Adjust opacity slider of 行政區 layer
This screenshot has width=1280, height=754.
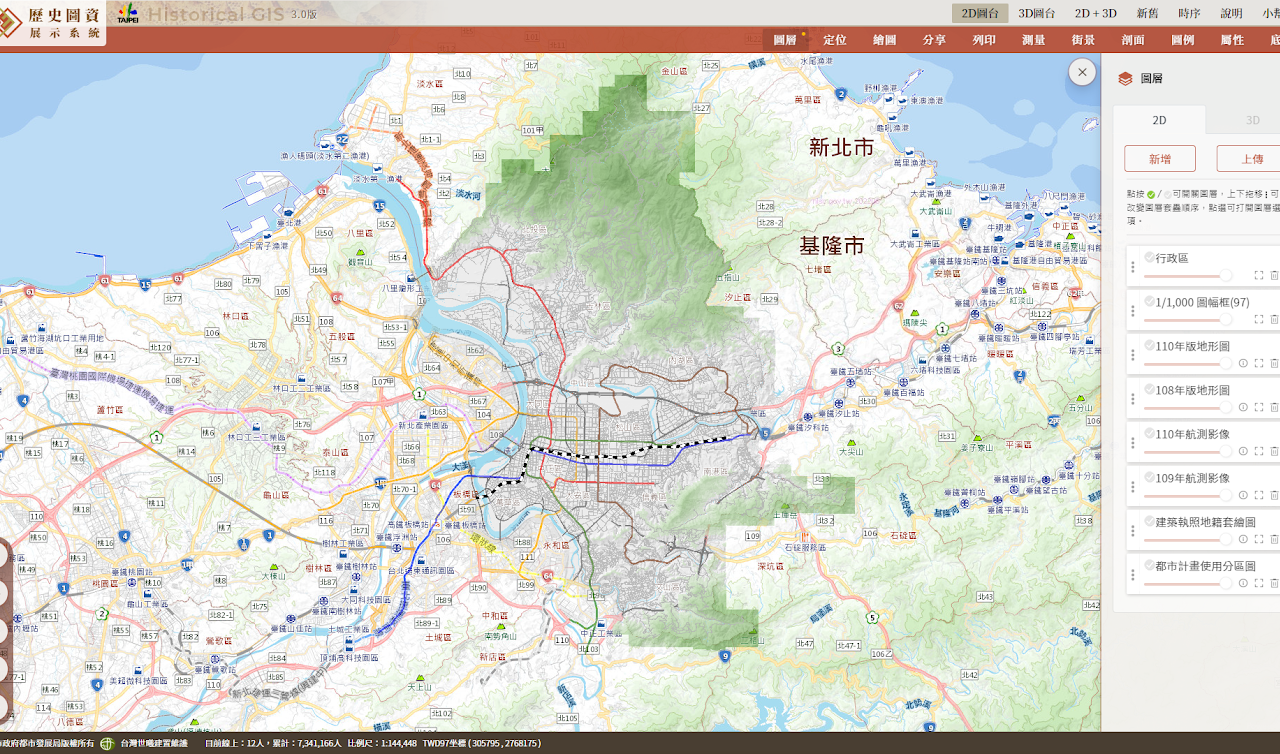coord(1188,276)
